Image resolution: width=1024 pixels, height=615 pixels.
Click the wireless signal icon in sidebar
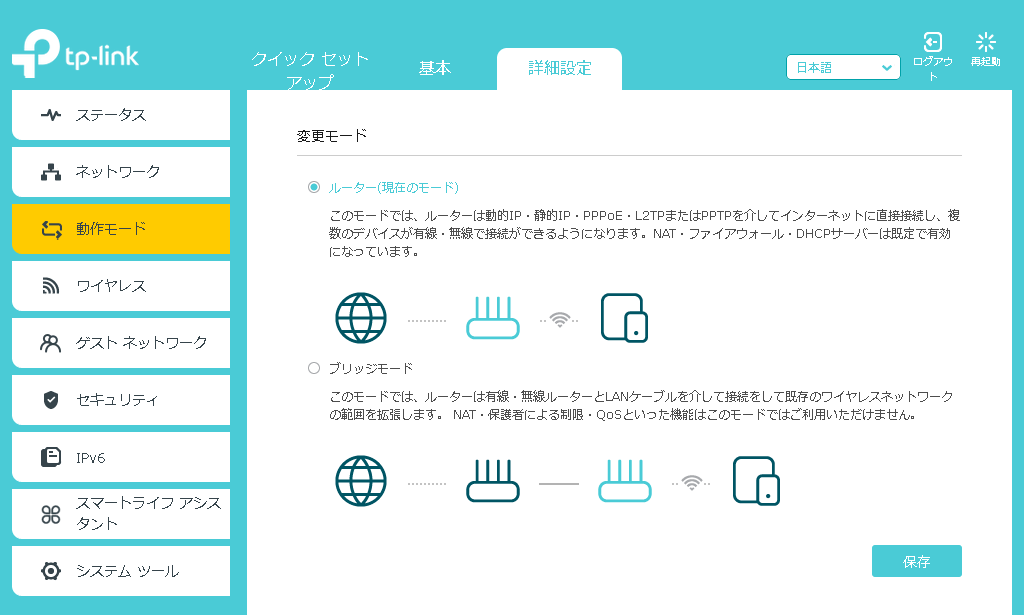pos(51,286)
